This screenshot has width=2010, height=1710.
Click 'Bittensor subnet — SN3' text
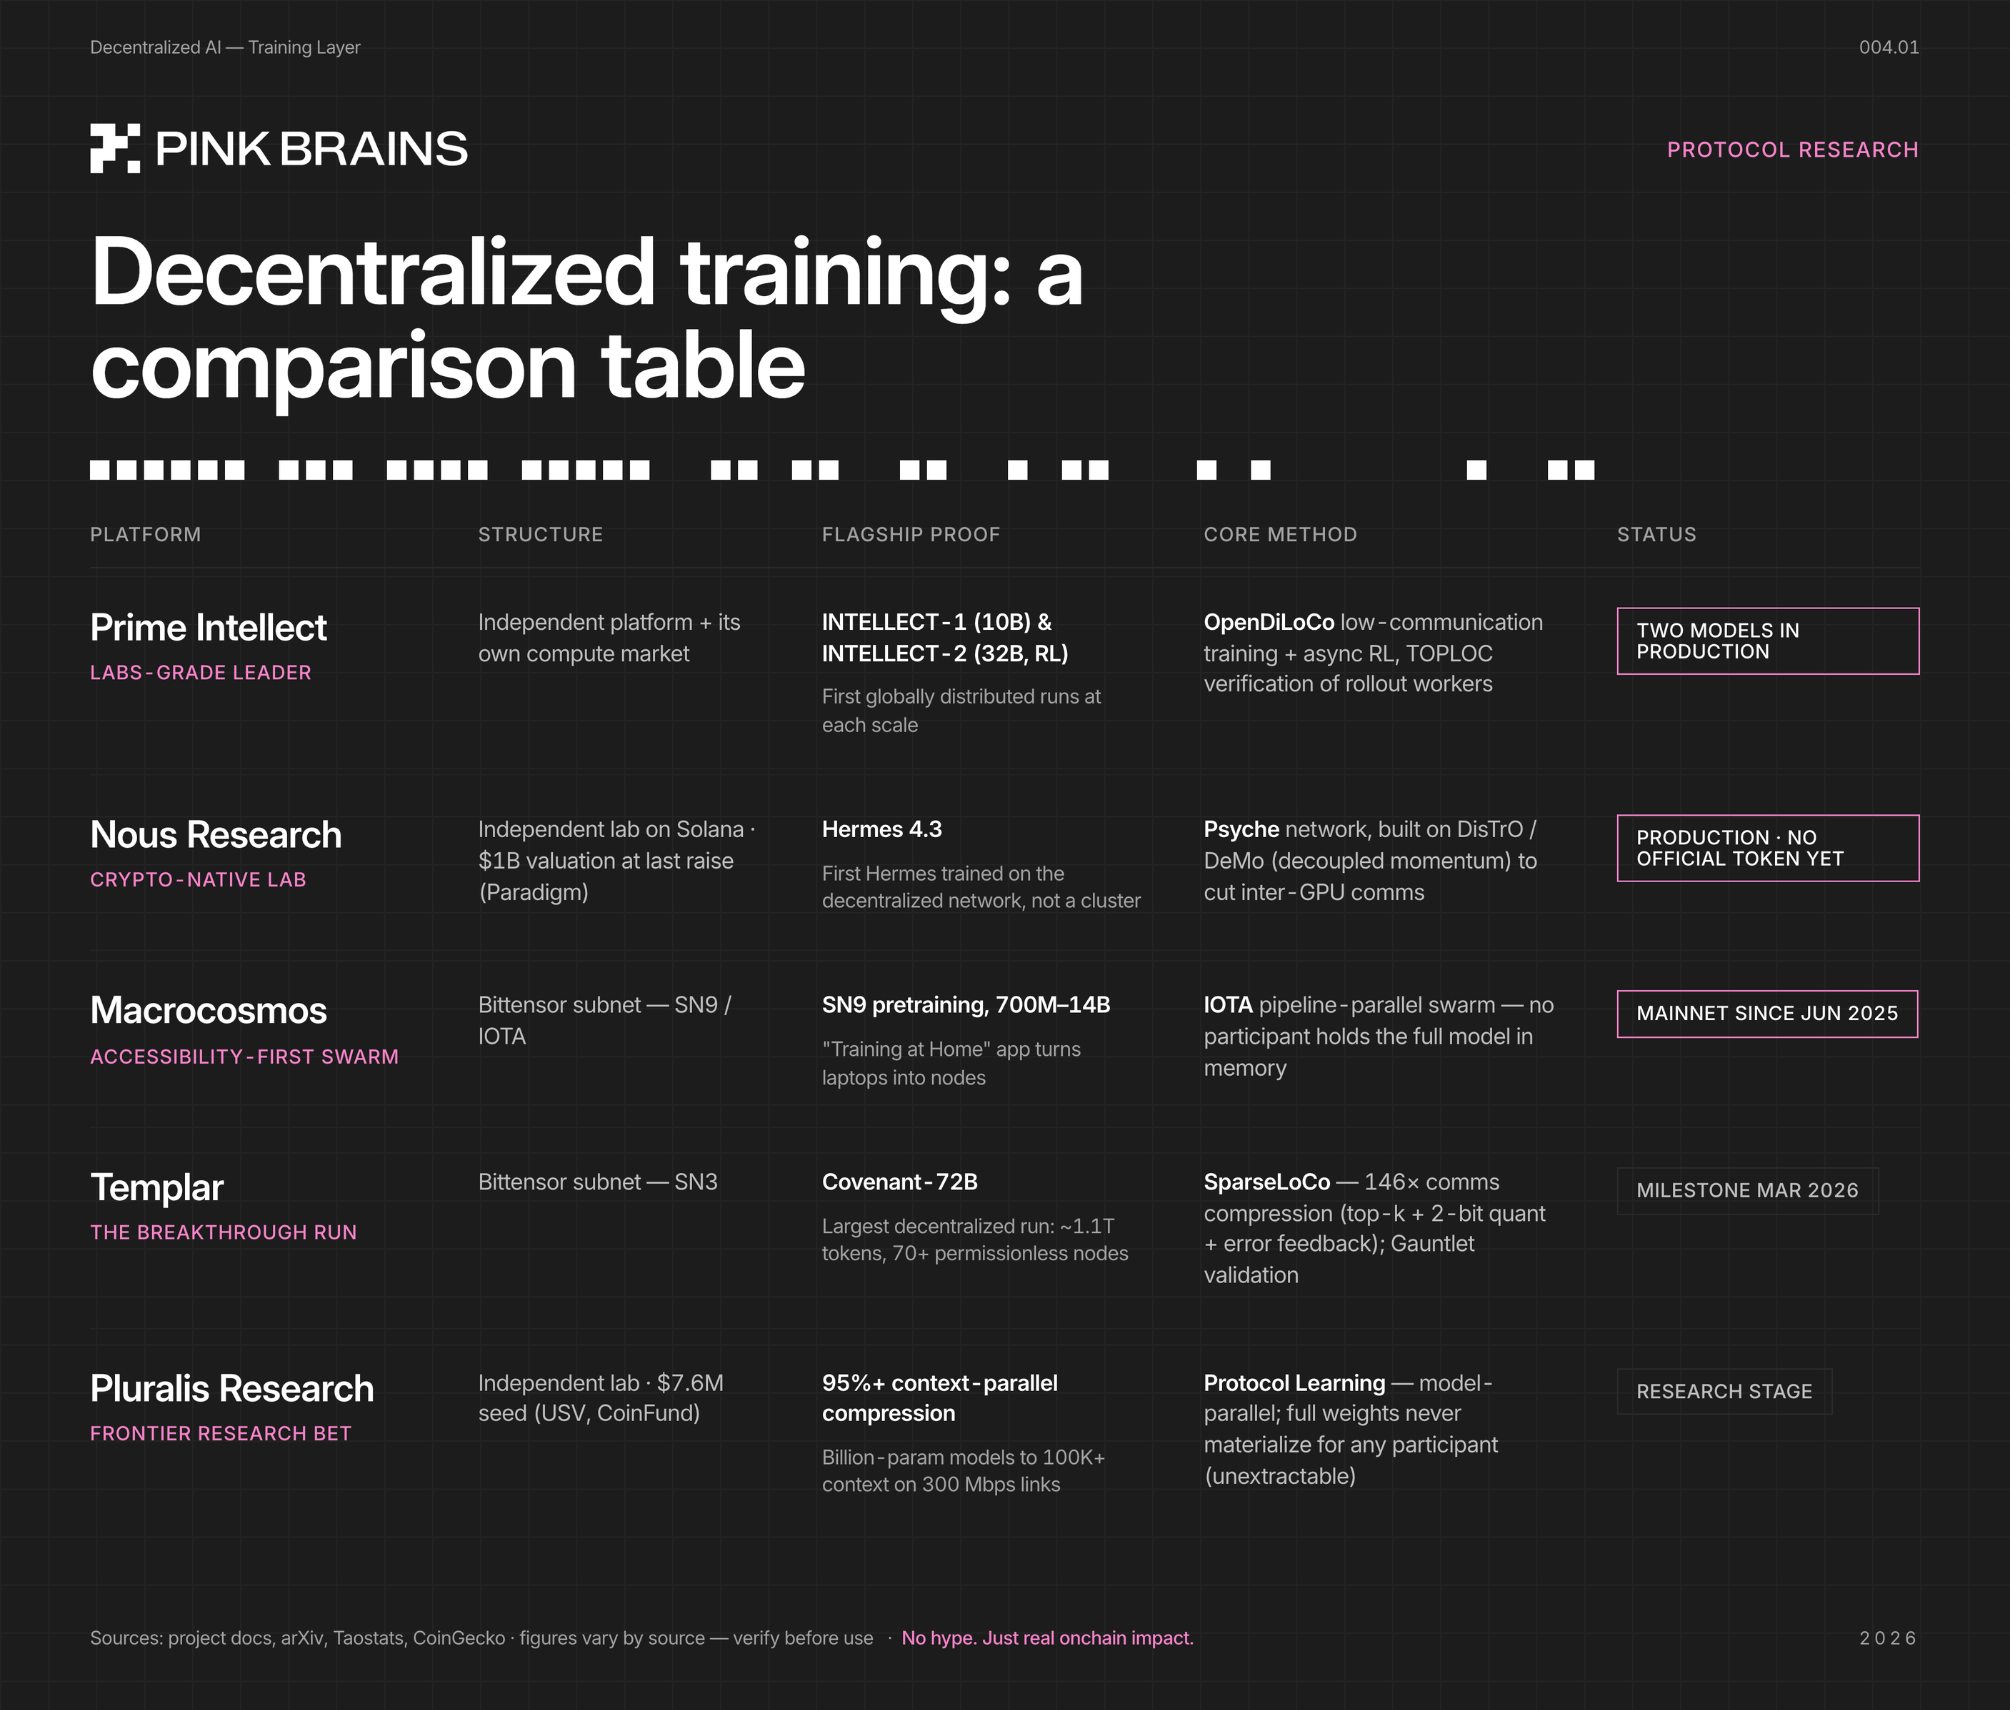click(x=598, y=1182)
